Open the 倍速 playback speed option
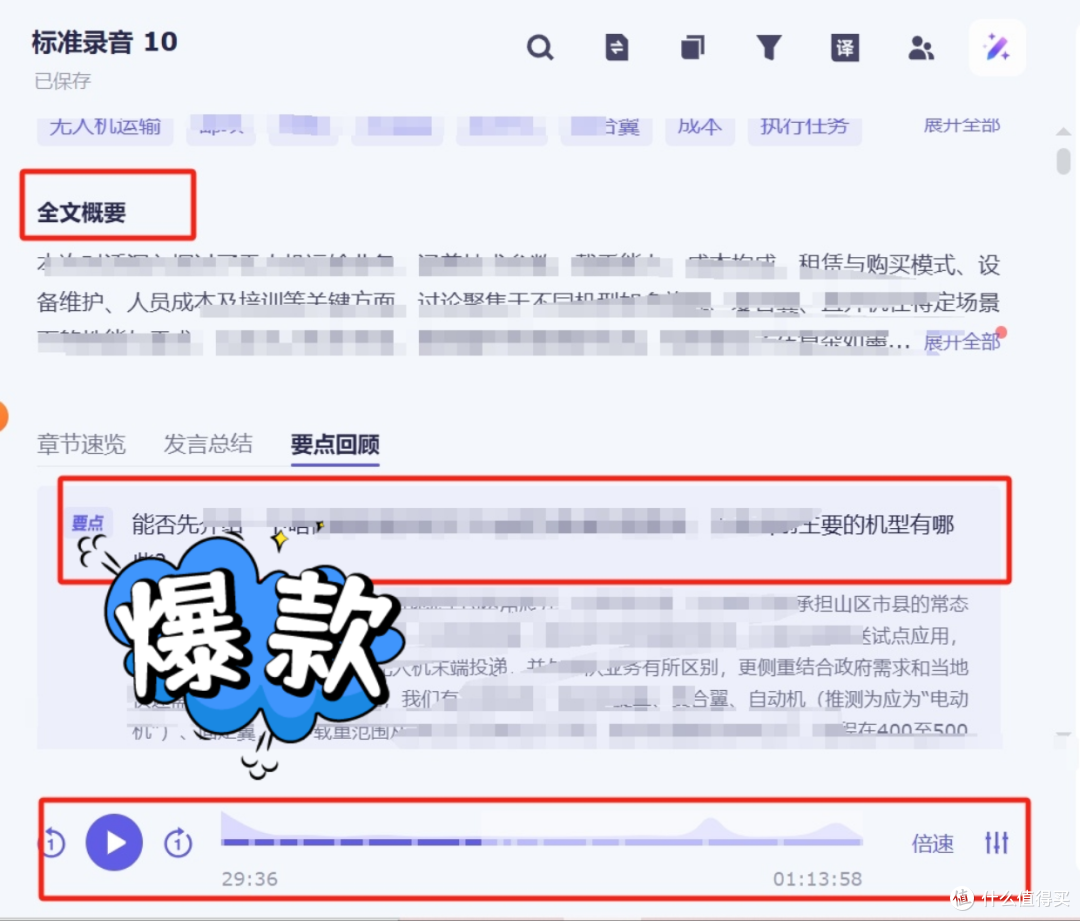 point(933,842)
